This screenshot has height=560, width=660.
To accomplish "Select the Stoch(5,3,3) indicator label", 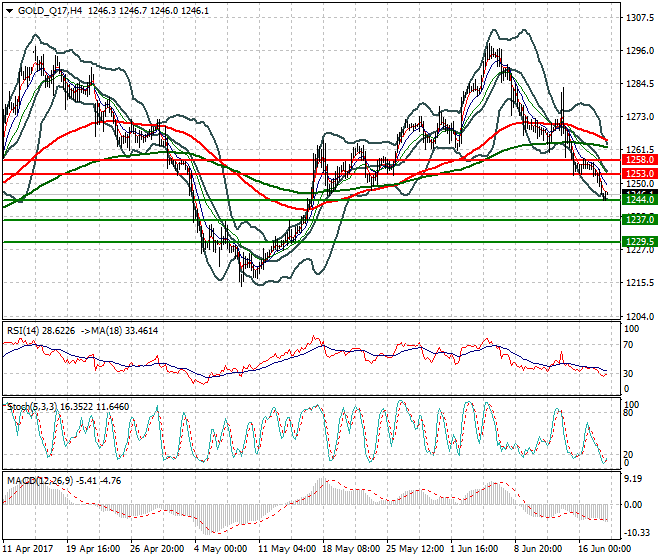I will [x=32, y=407].
